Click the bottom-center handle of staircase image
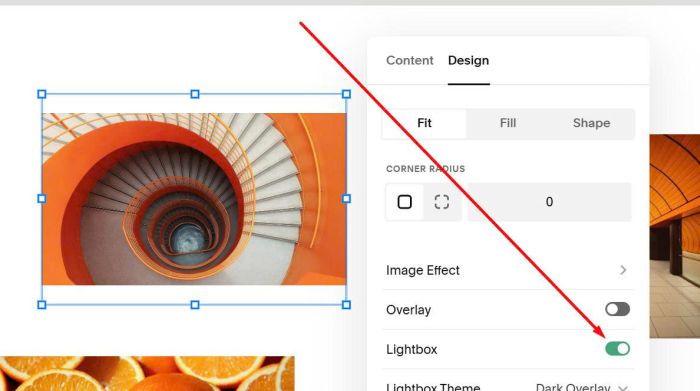 click(195, 305)
